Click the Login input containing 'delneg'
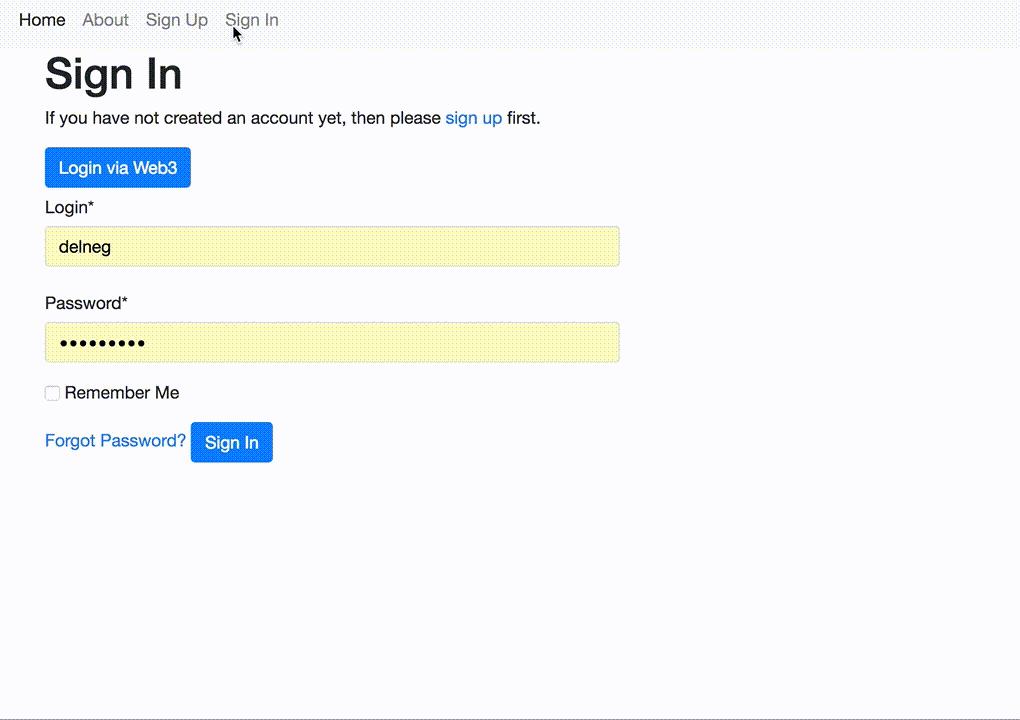The height and width of the screenshot is (720, 1020). point(332,246)
